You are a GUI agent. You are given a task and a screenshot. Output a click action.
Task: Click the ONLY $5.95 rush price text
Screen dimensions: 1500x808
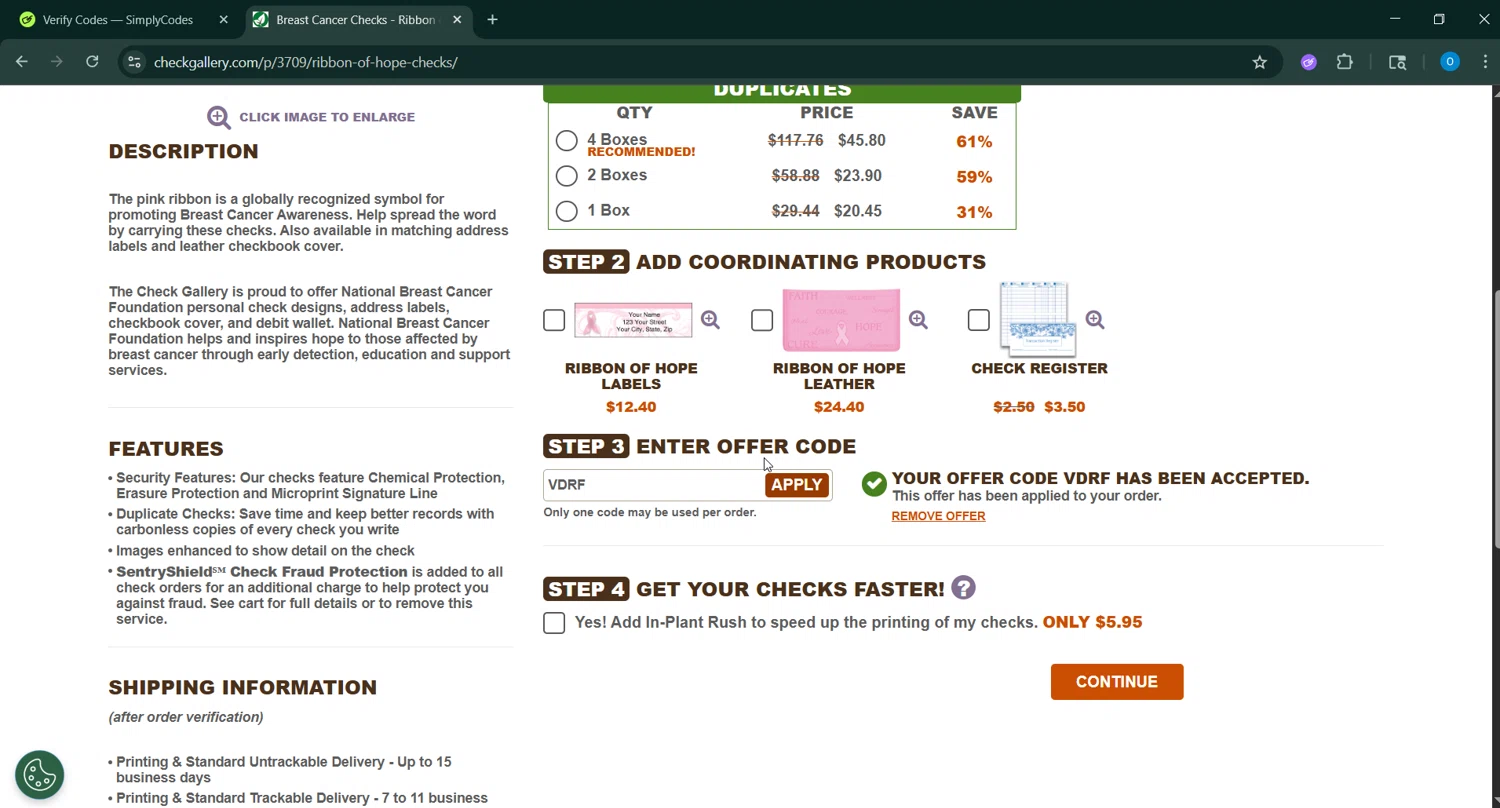(x=1092, y=622)
